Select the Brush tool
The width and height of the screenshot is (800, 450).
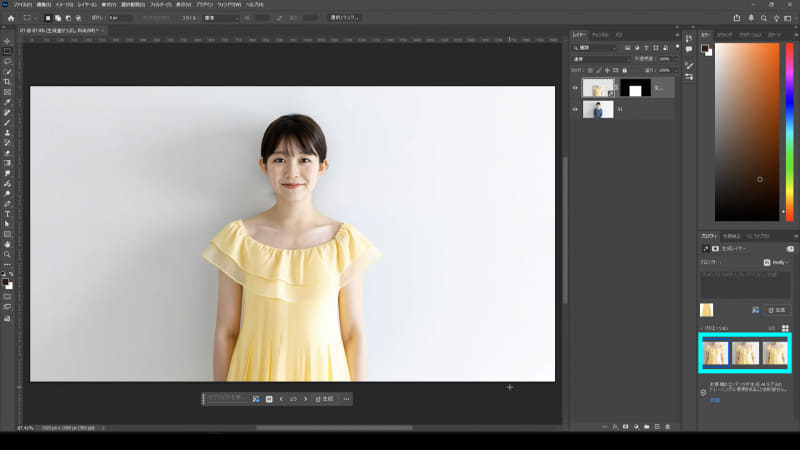click(7, 123)
